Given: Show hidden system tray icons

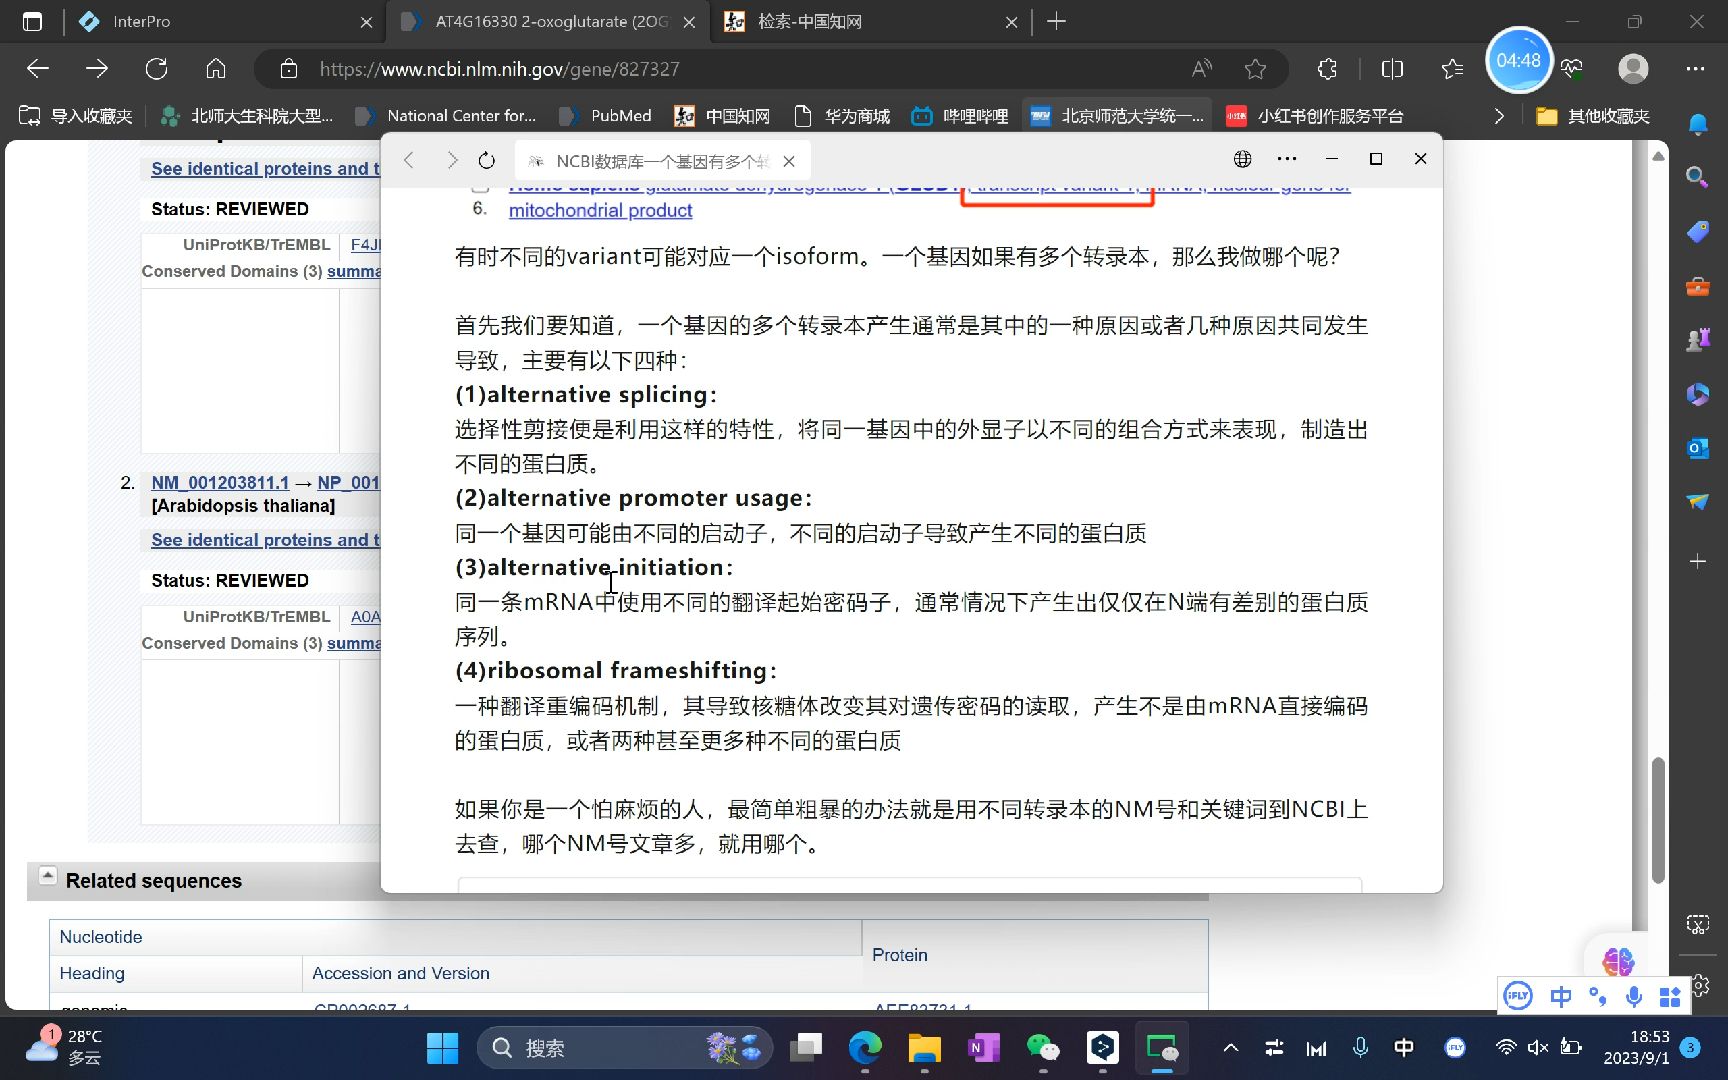Looking at the screenshot, I should 1231,1048.
